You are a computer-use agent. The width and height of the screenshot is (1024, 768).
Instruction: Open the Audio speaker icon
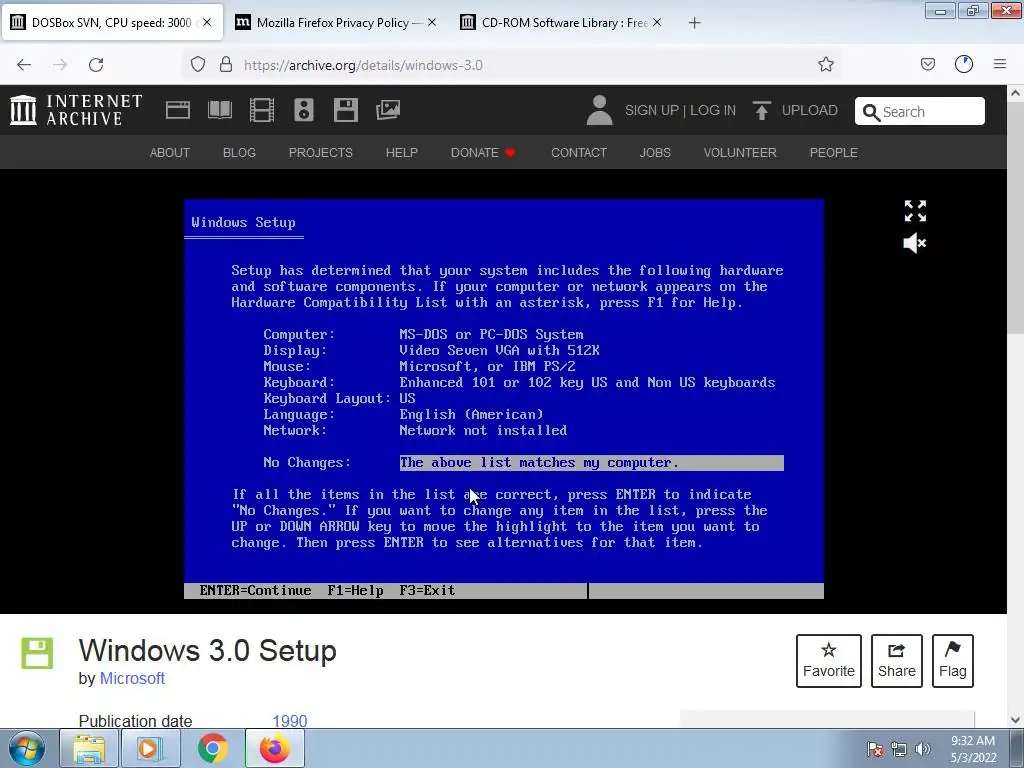point(304,110)
